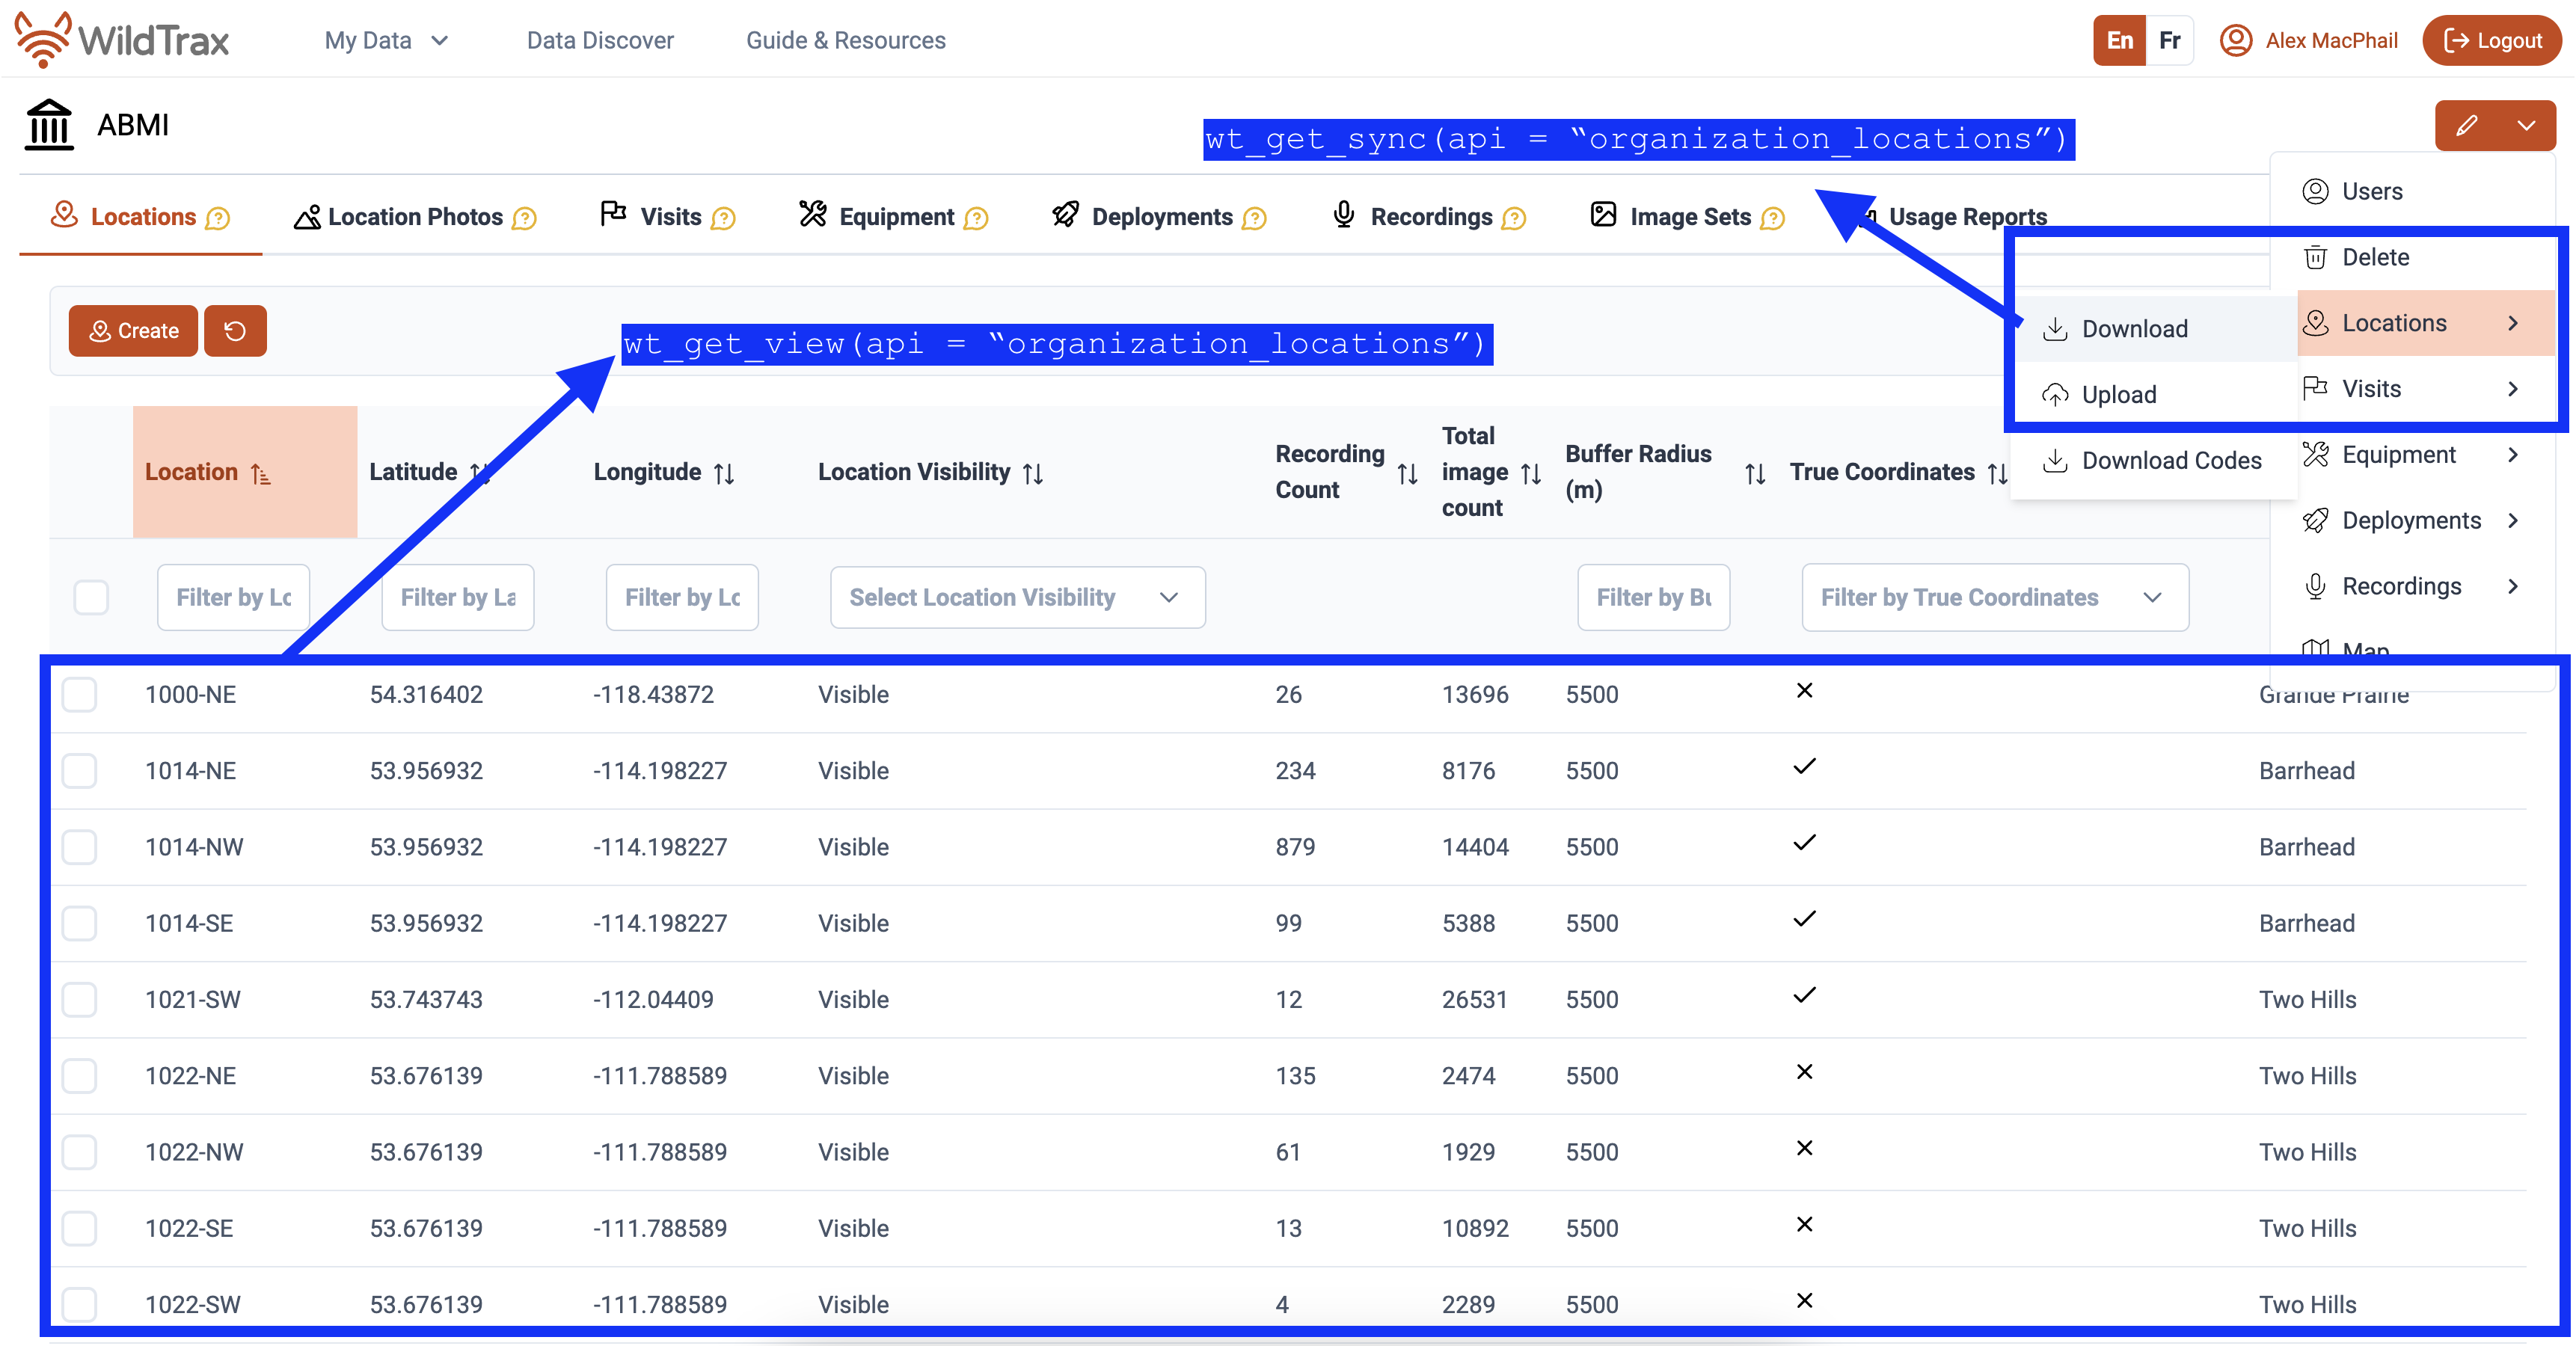Open the Select Location Visibility dropdown

coord(1017,597)
